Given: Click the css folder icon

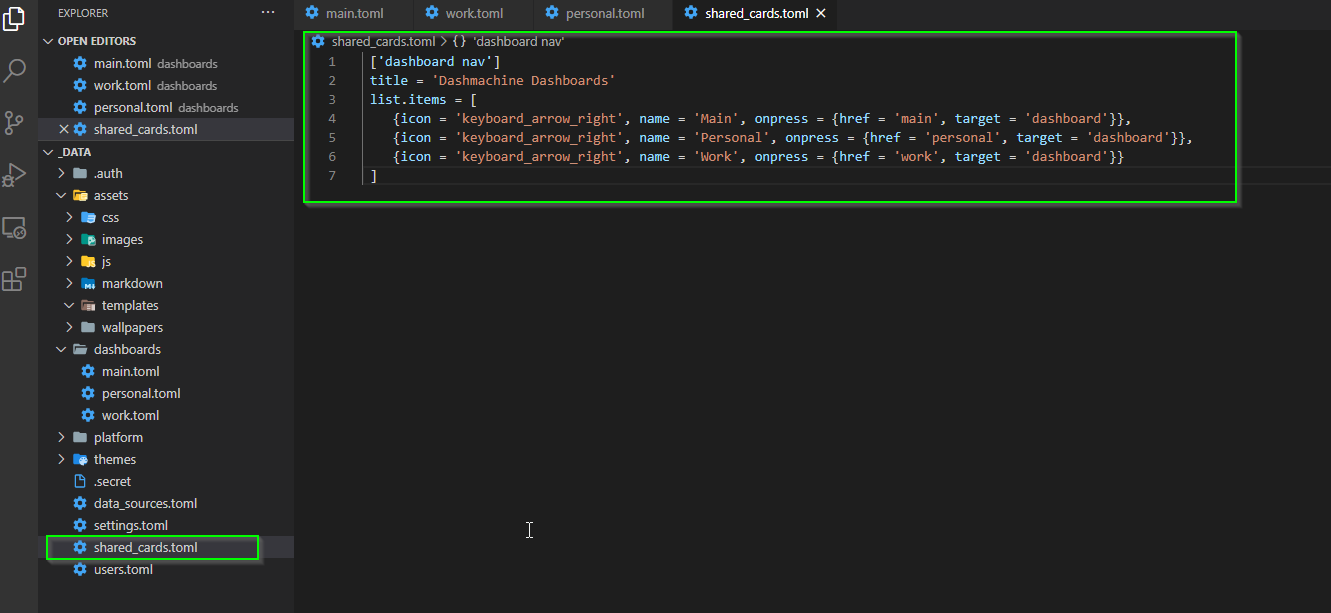Looking at the screenshot, I should (88, 218).
